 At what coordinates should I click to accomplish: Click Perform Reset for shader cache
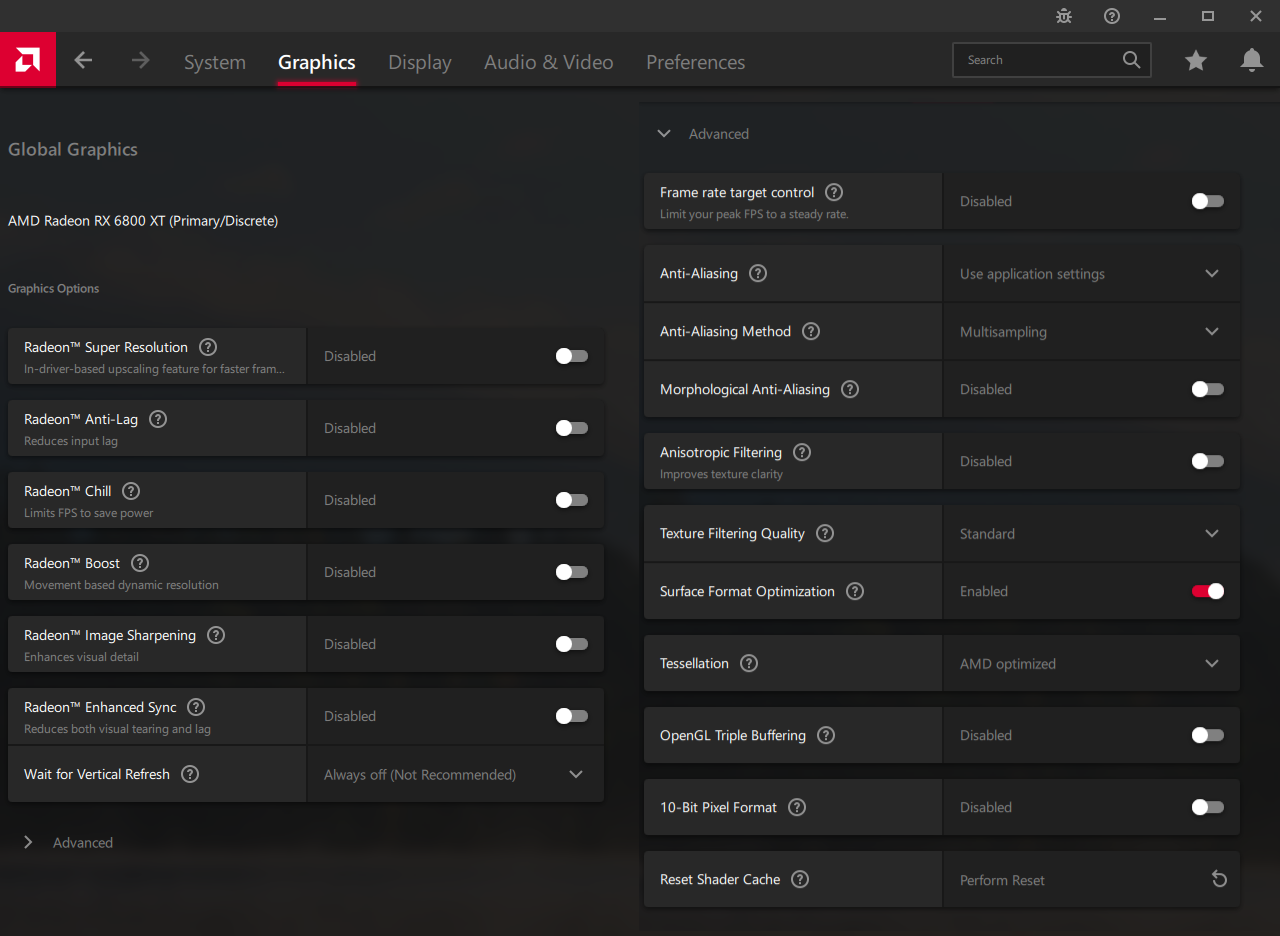[1002, 880]
